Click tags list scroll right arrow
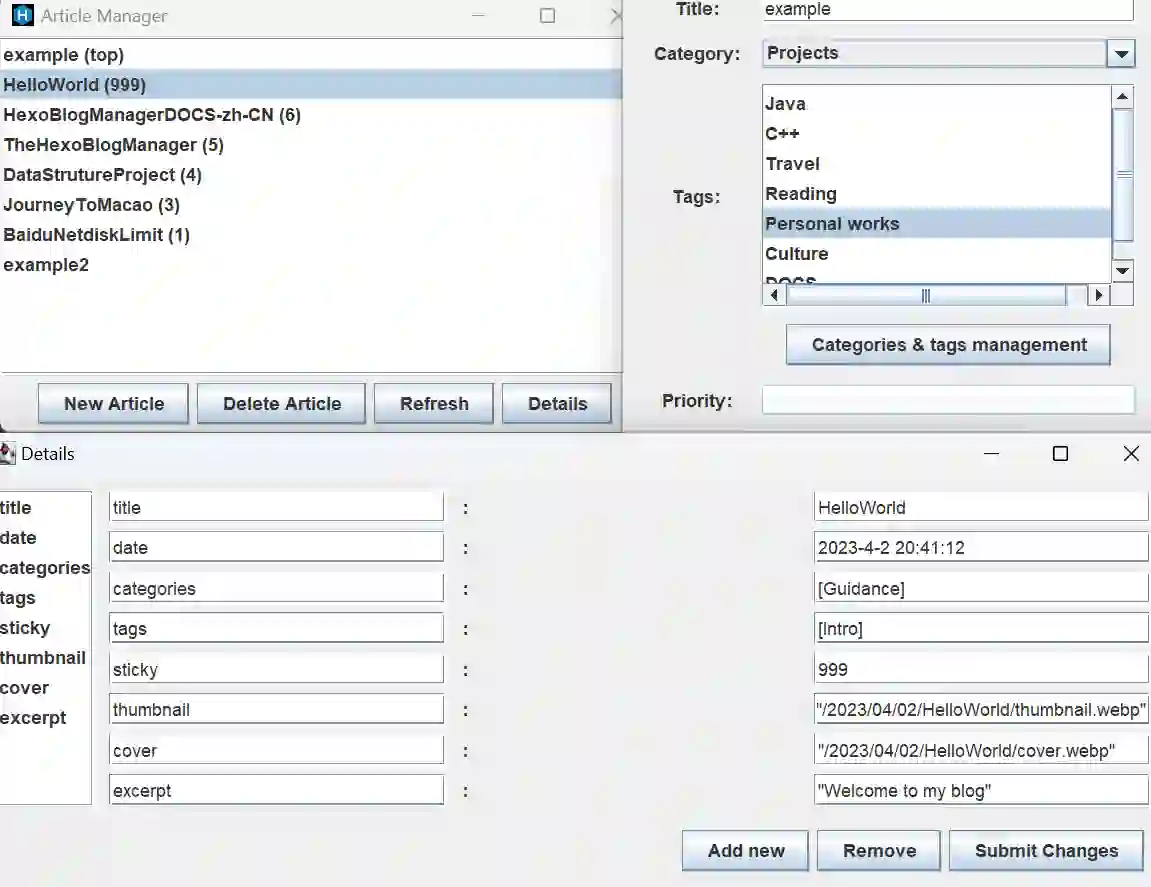This screenshot has height=887, width=1151. [x=1099, y=295]
